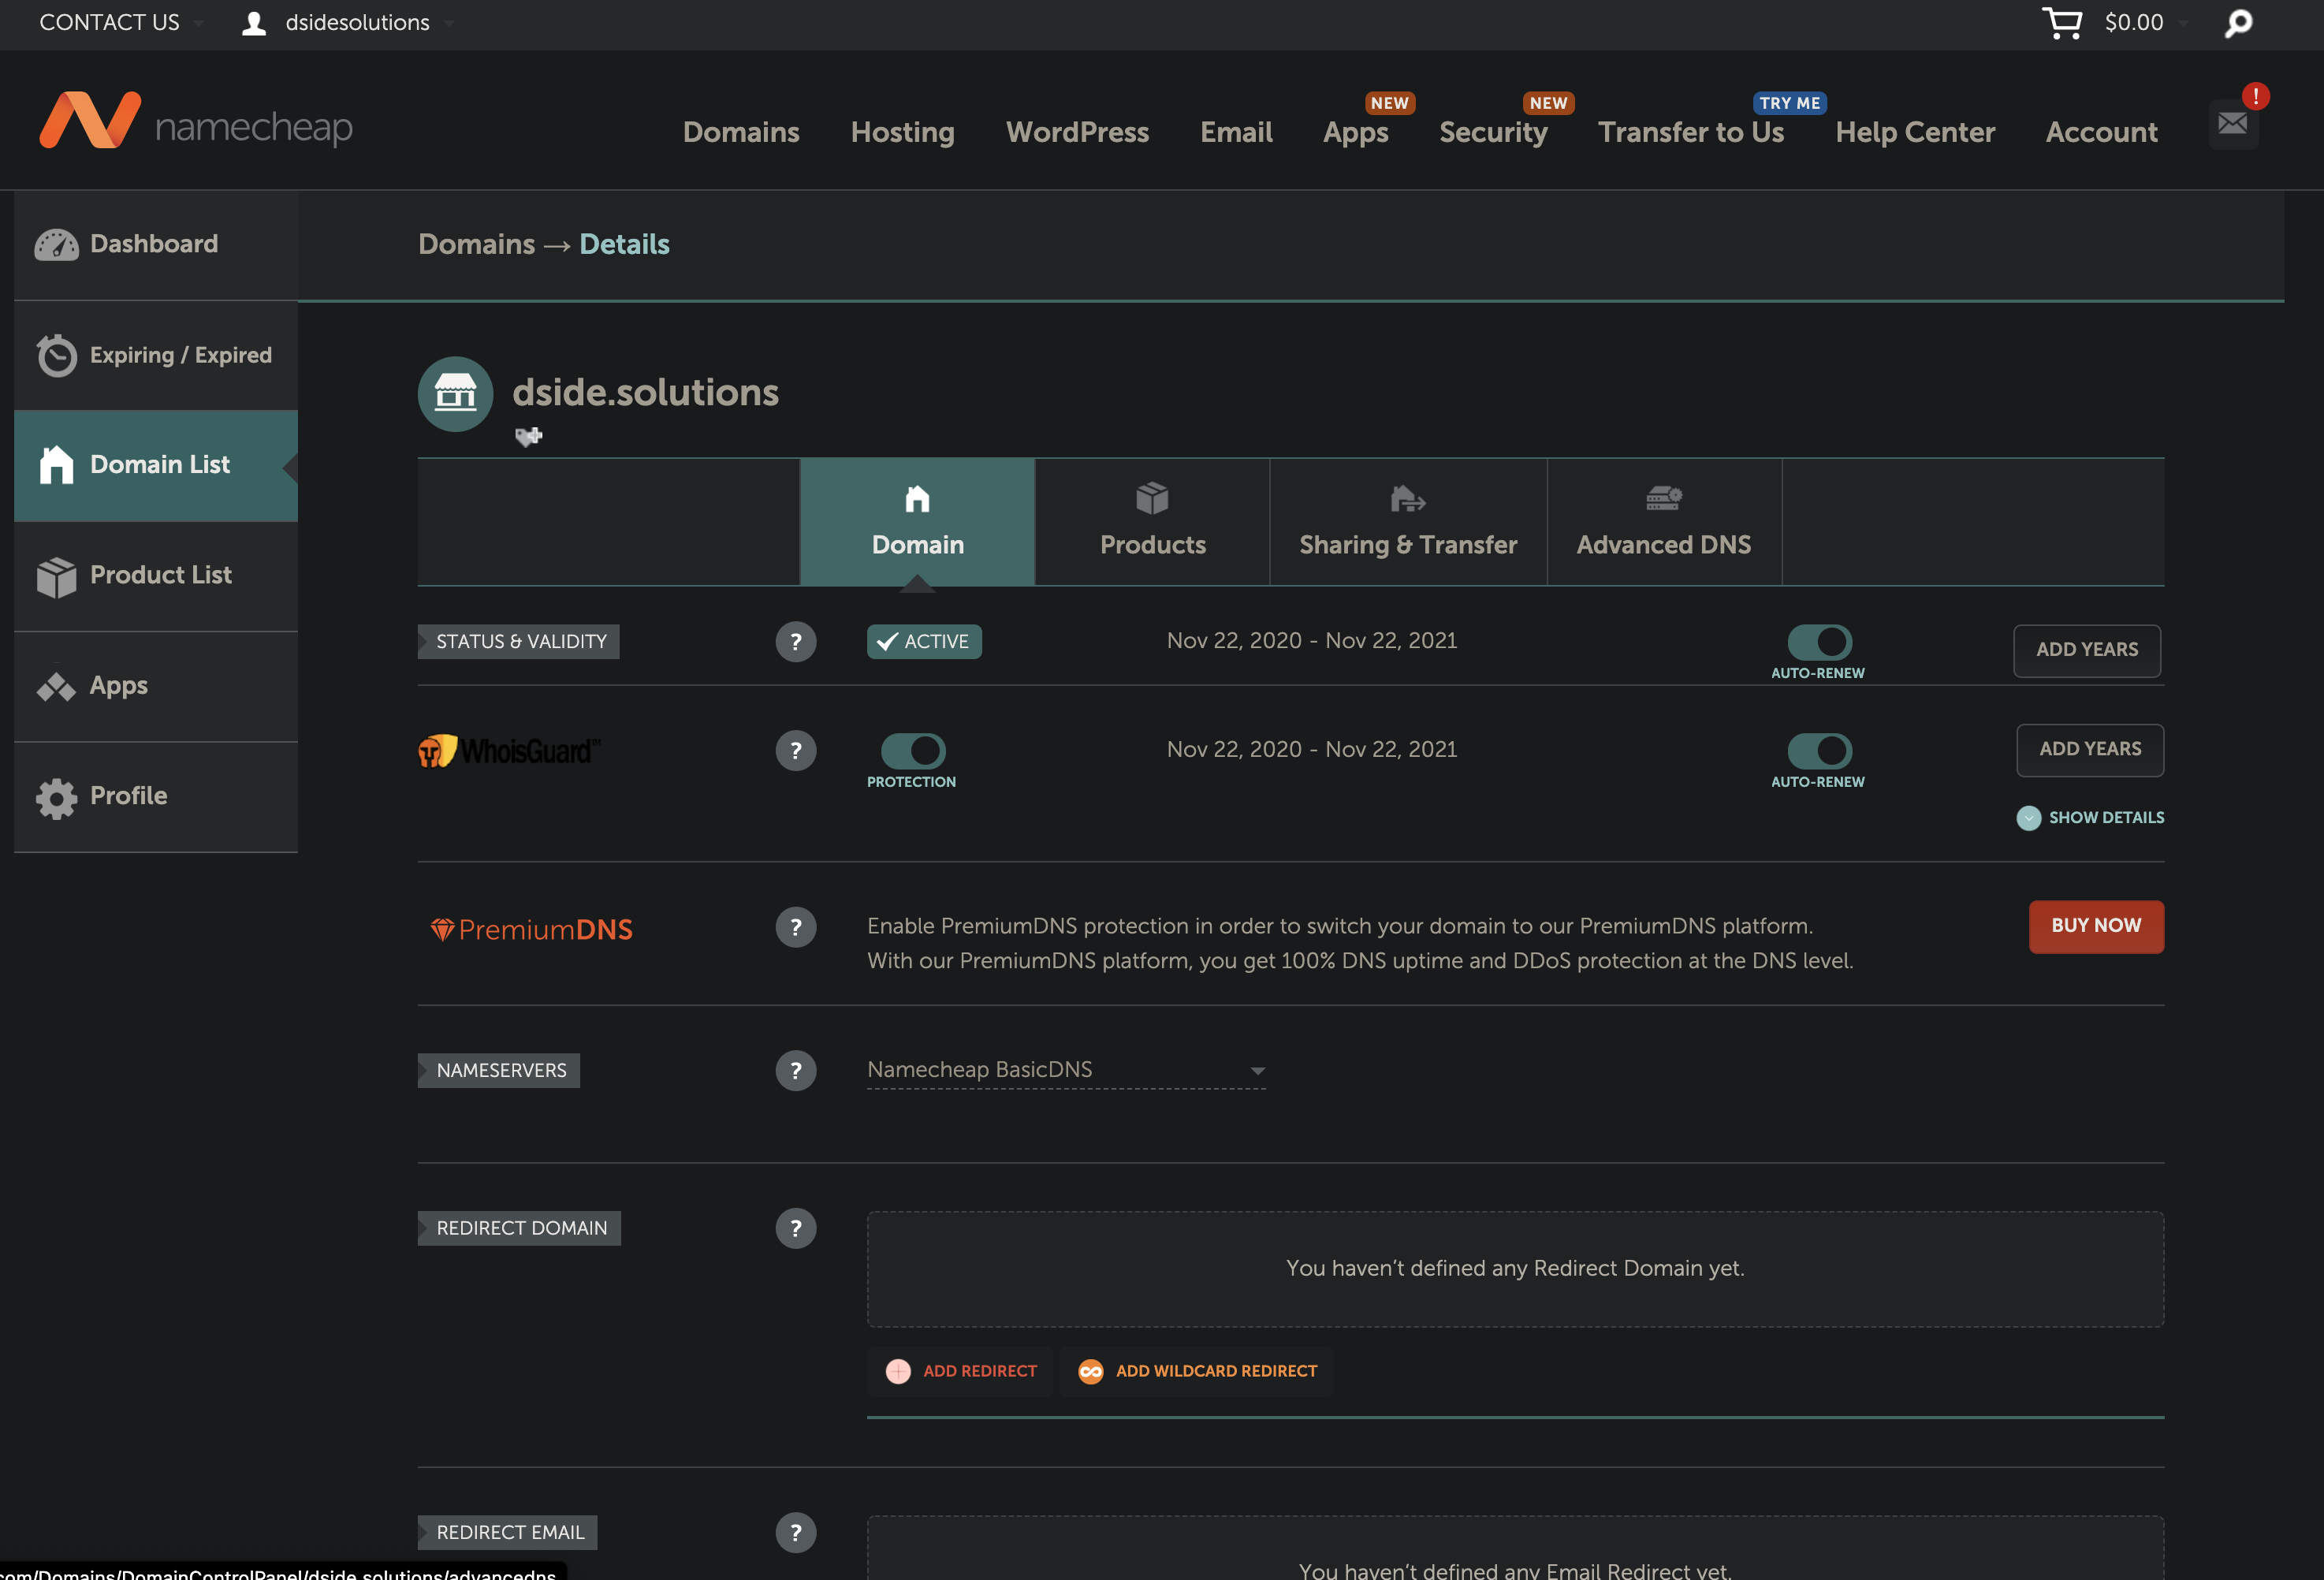Open the Security top menu
The image size is (2324, 1580).
[x=1493, y=132]
